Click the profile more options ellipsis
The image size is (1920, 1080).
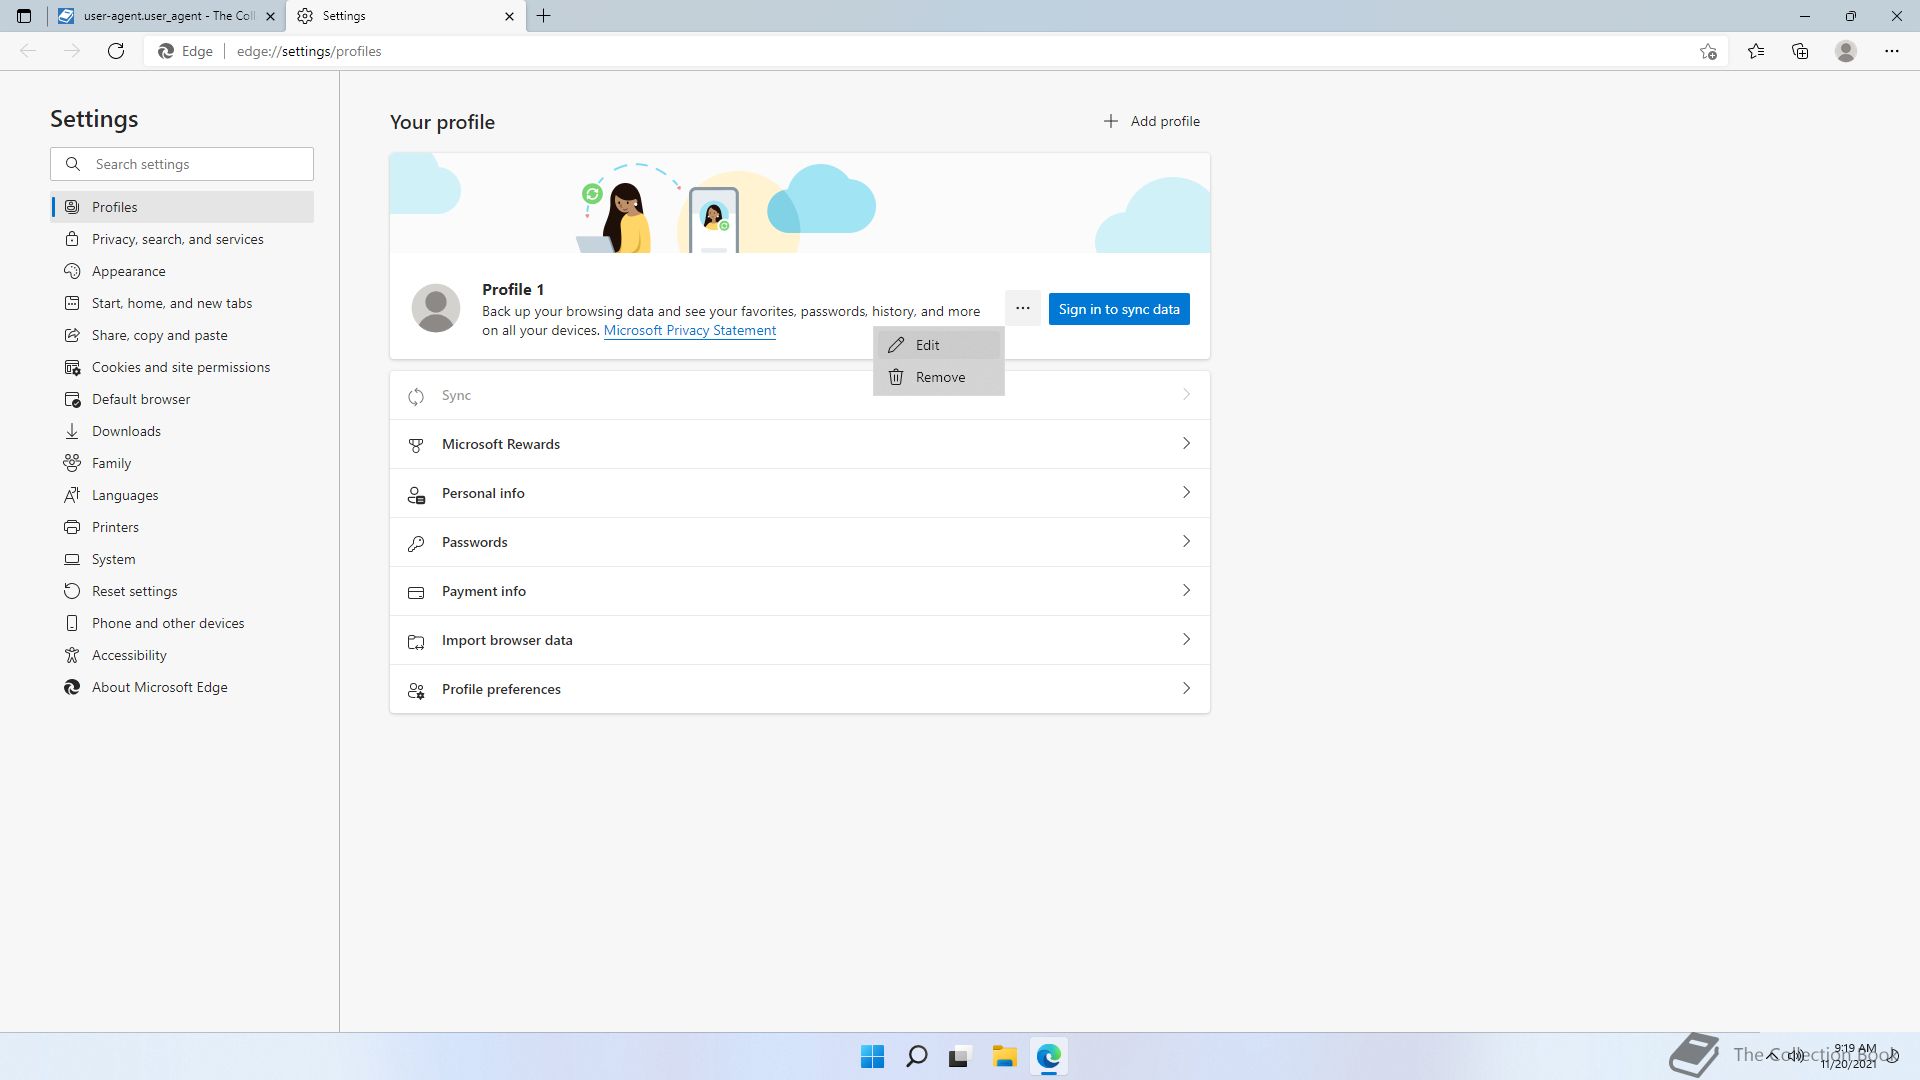coord(1022,308)
